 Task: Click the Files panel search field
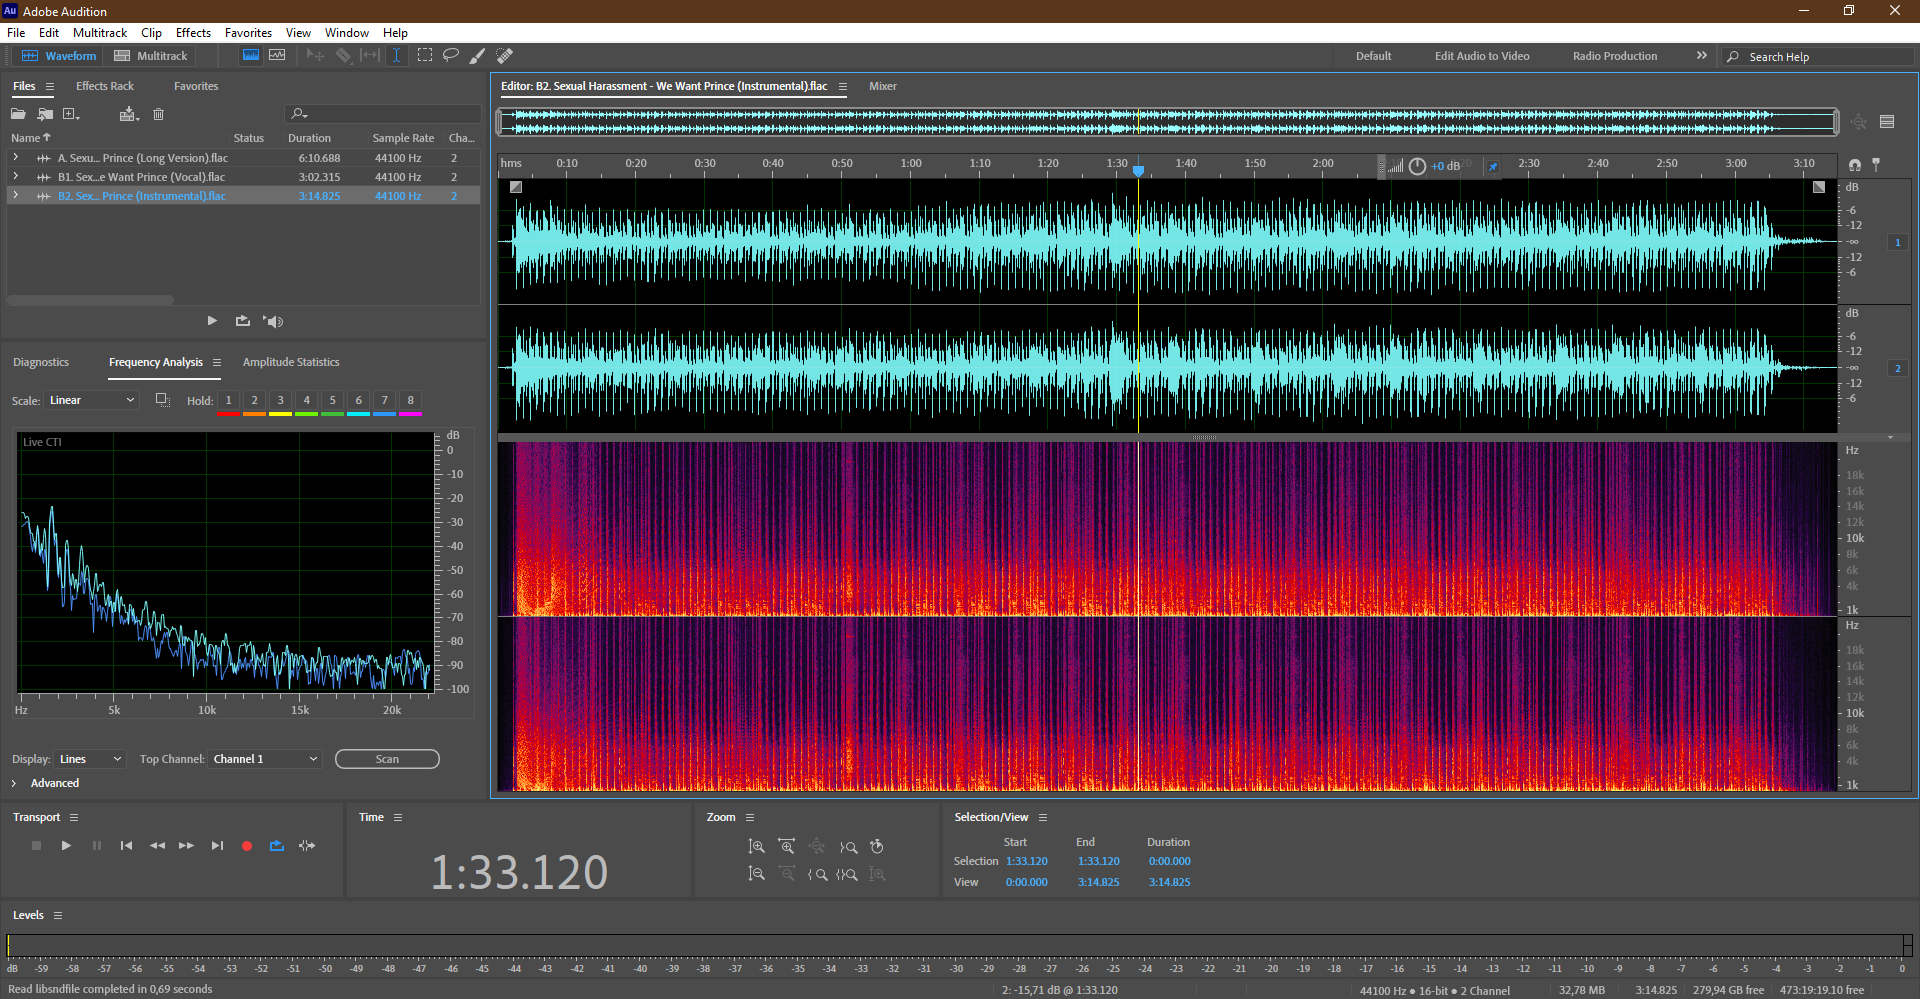383,114
